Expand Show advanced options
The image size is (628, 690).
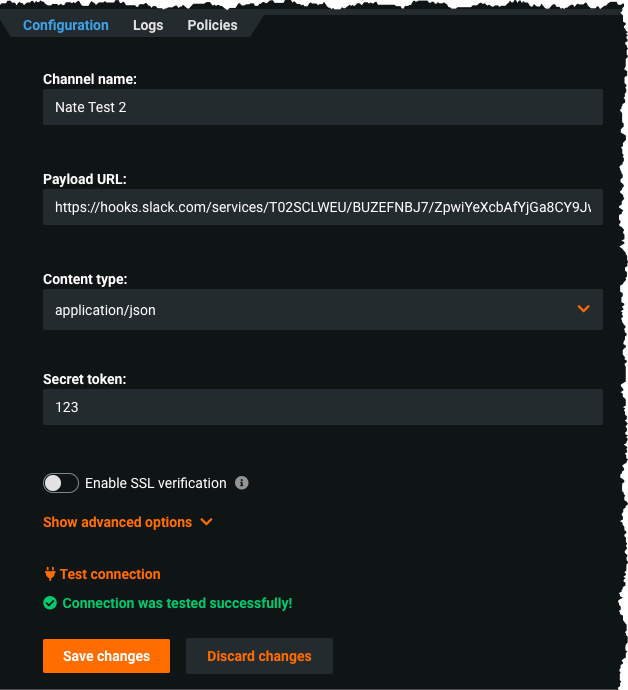(x=117, y=522)
